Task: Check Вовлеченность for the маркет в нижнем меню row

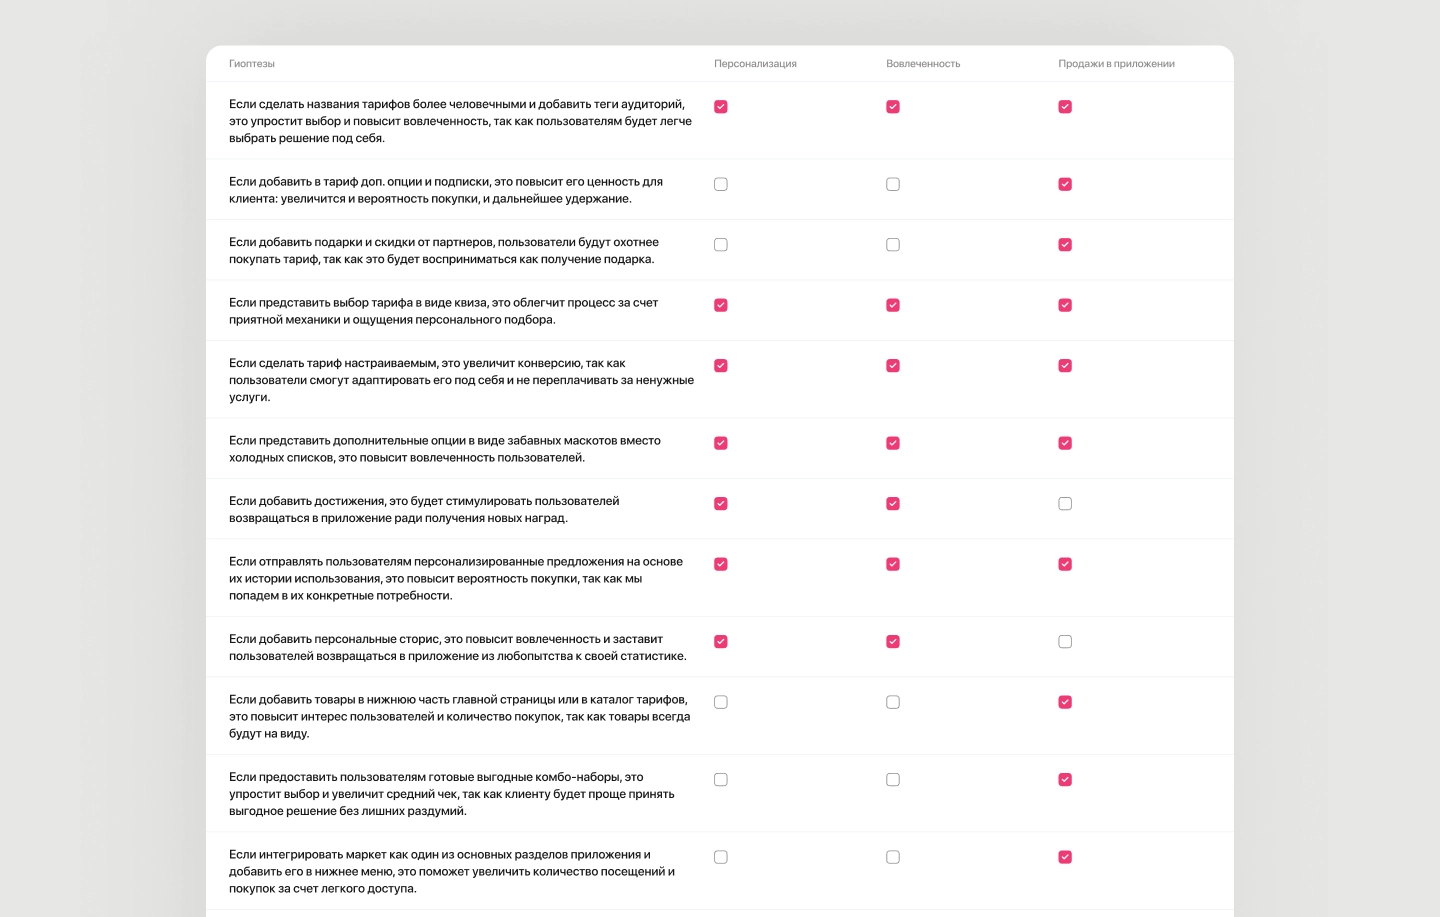Action: [x=893, y=857]
